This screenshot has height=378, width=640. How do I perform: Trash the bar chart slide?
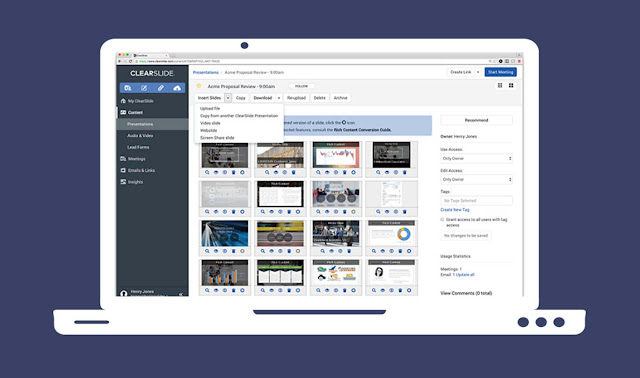pyautogui.click(x=233, y=290)
